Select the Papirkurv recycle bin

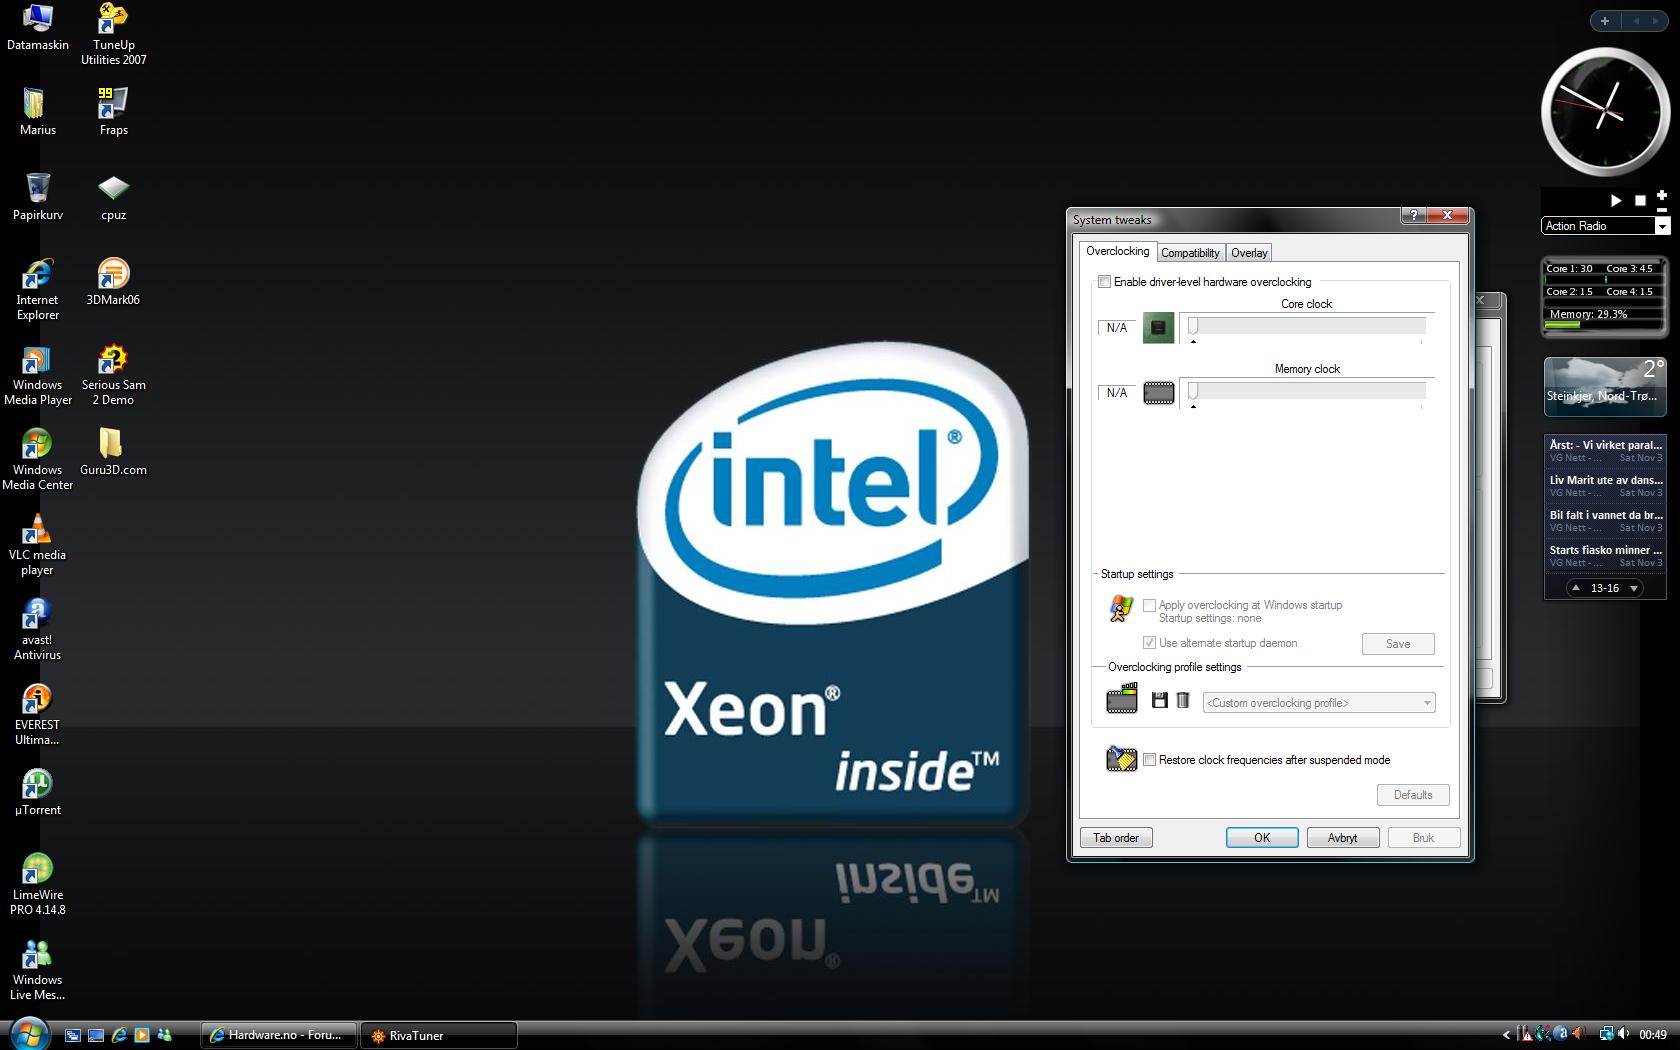pos(37,196)
